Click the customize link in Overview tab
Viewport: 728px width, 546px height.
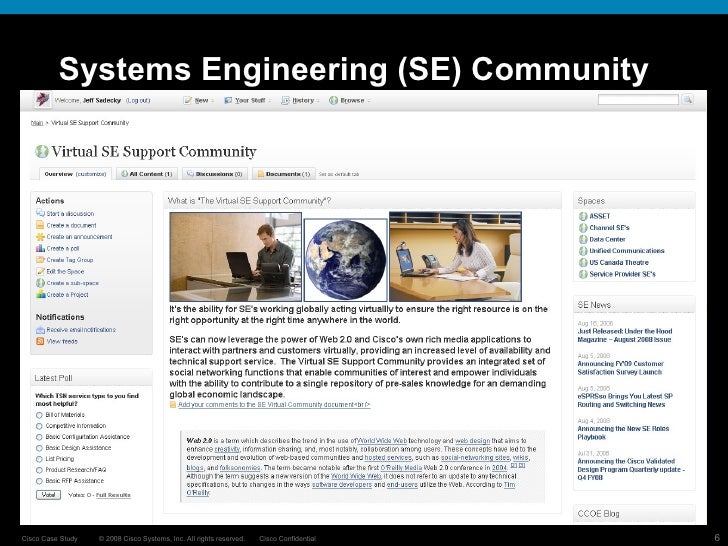[x=91, y=174]
